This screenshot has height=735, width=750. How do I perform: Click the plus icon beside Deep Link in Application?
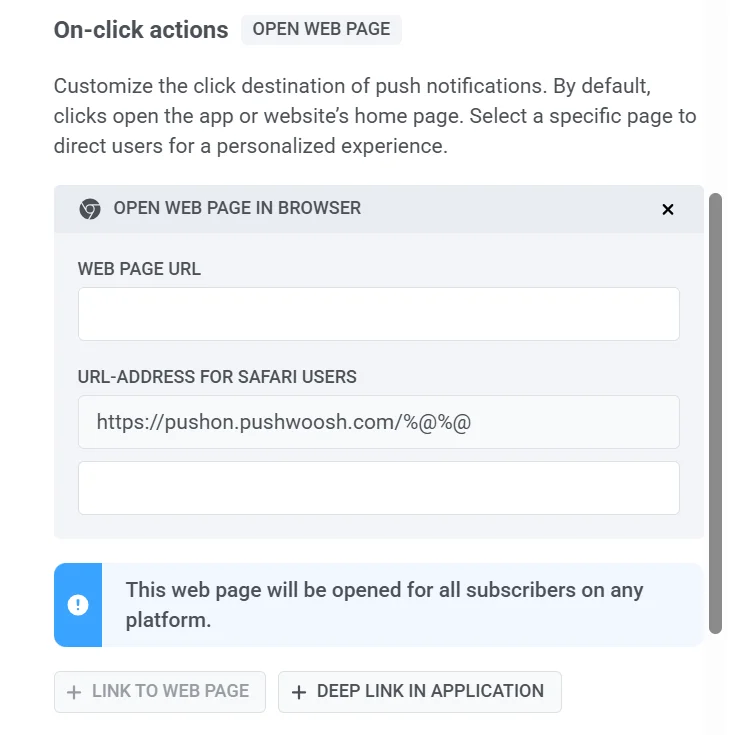pyautogui.click(x=298, y=692)
